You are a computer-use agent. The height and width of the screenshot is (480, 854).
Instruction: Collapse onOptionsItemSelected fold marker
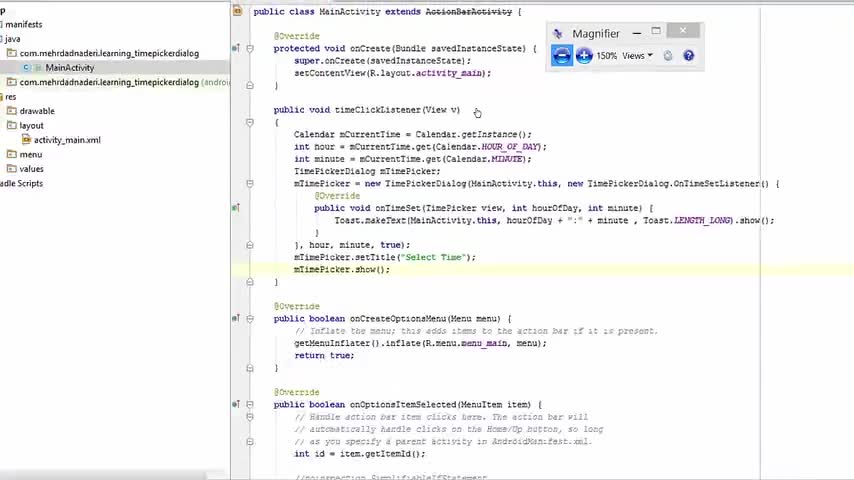coord(250,405)
